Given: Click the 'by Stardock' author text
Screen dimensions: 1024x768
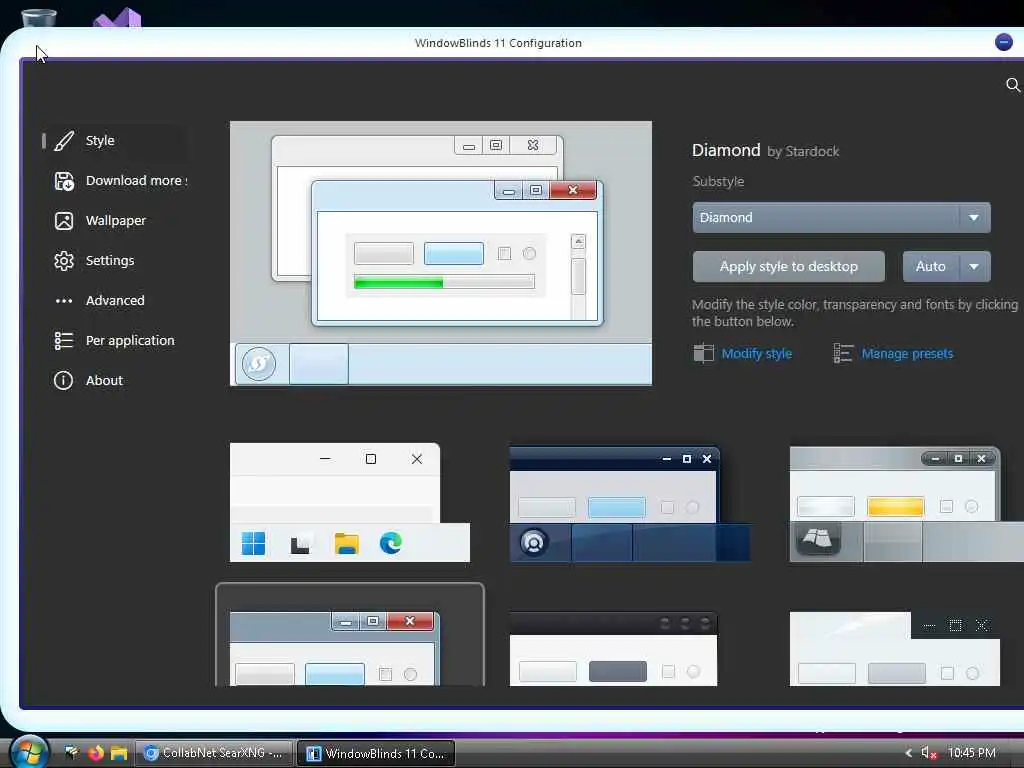Looking at the screenshot, I should pos(803,152).
